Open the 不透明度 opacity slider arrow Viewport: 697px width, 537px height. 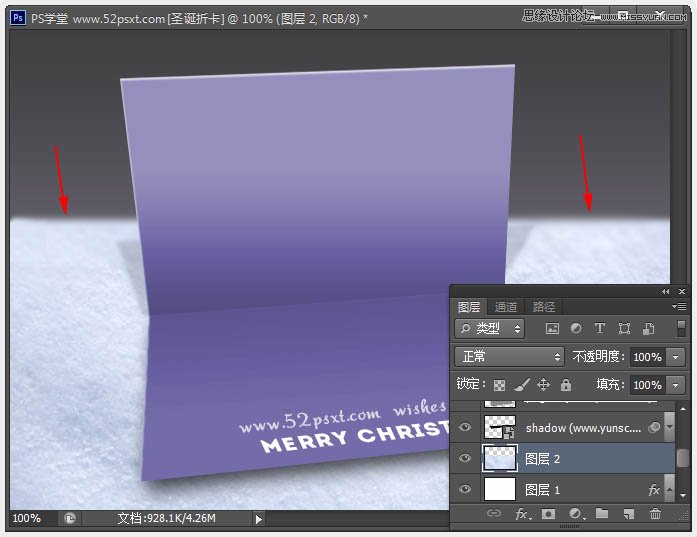(676, 357)
